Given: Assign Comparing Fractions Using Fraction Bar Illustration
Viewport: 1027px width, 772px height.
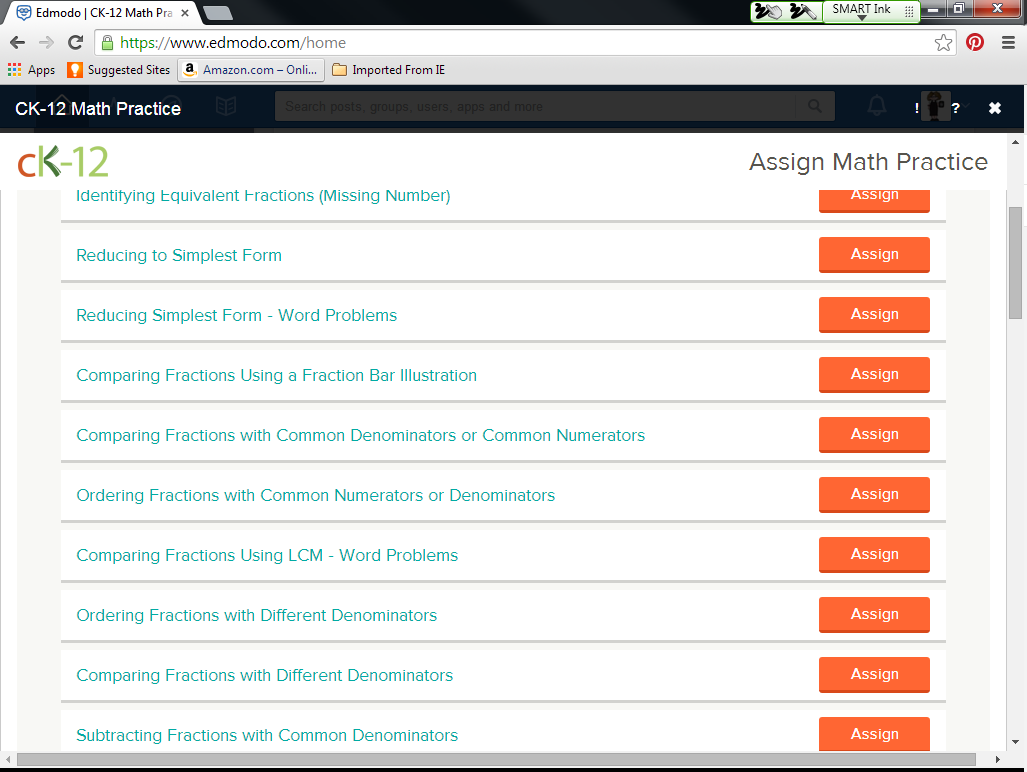Looking at the screenshot, I should point(874,374).
